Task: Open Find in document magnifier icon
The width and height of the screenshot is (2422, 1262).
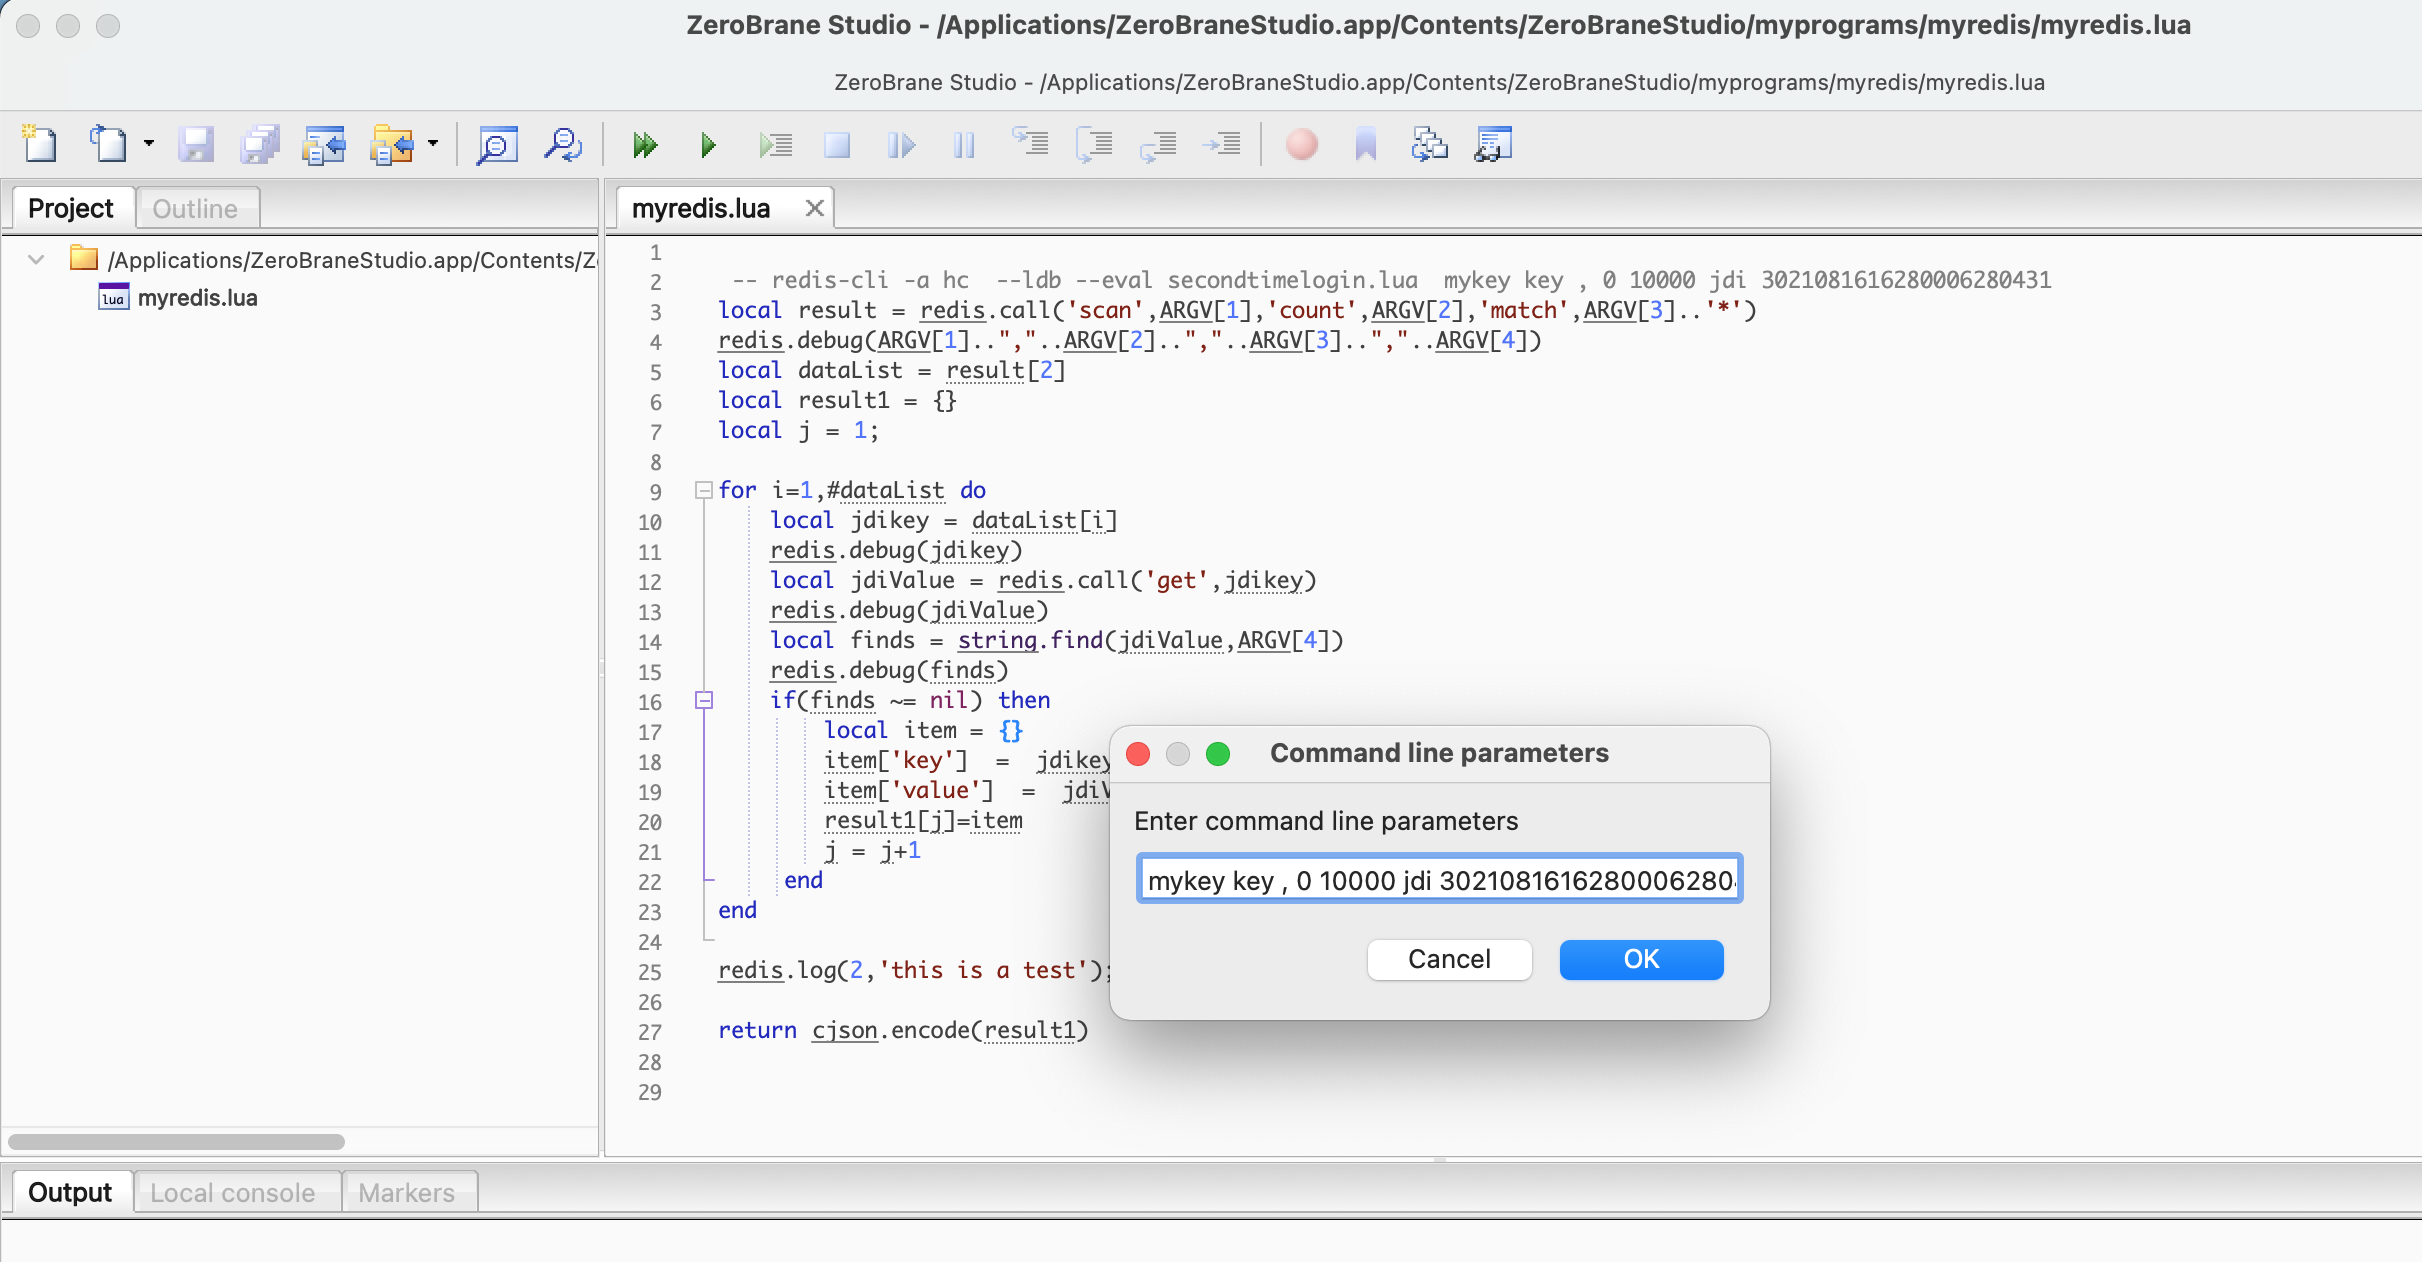Action: [x=497, y=145]
